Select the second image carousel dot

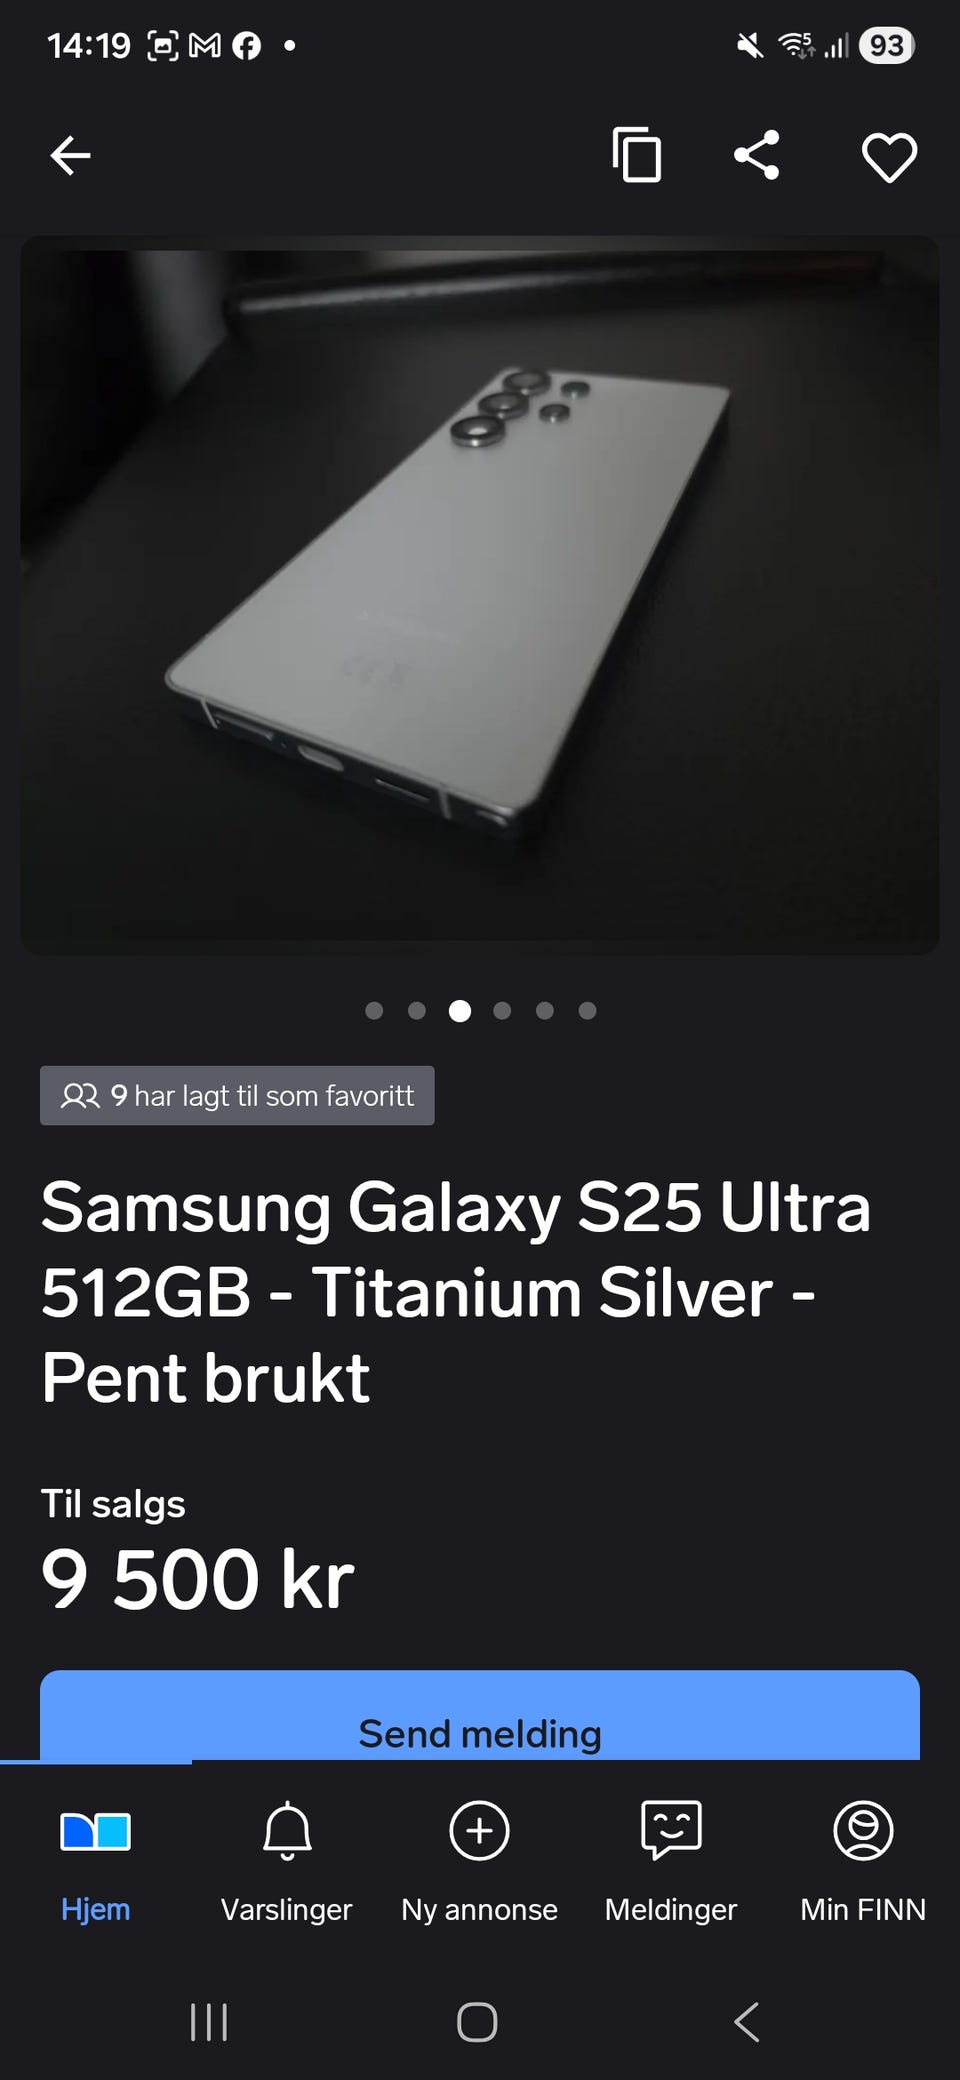(x=417, y=1011)
